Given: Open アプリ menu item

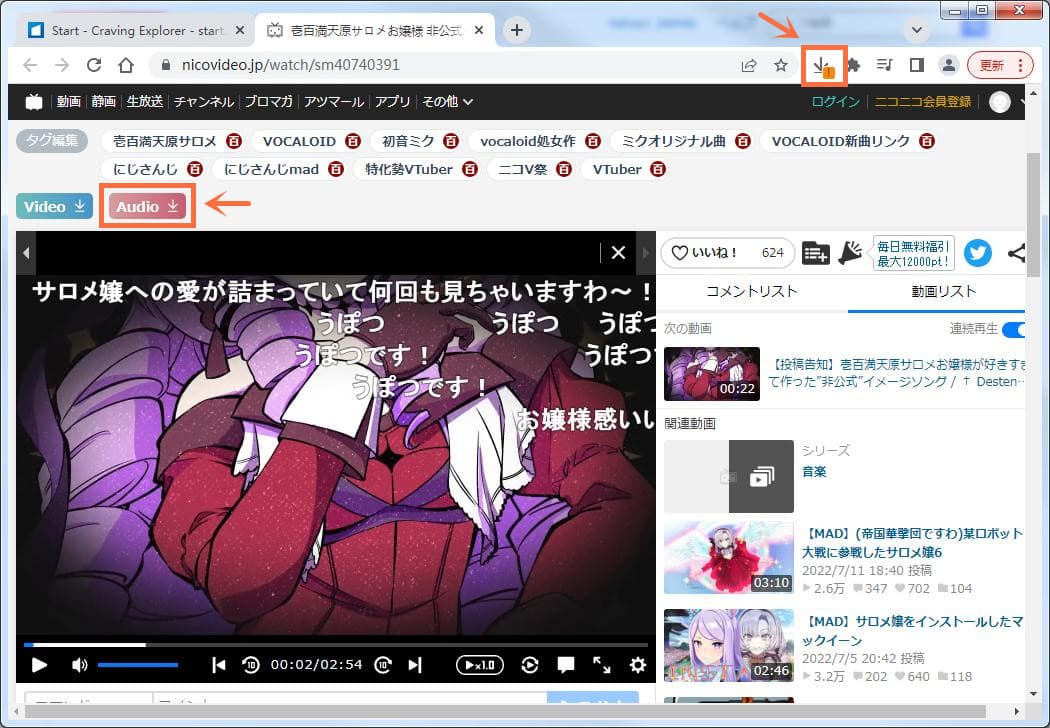Looking at the screenshot, I should coord(392,102).
